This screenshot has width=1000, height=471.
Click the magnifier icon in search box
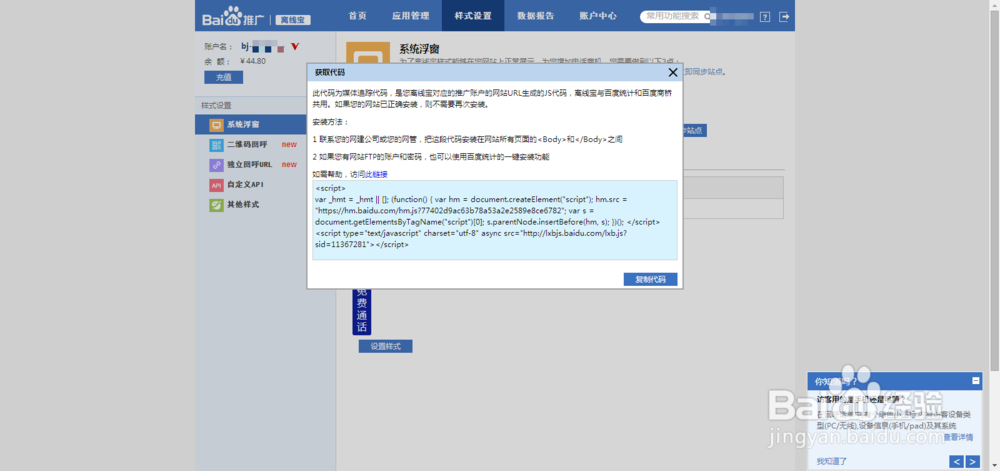(707, 17)
